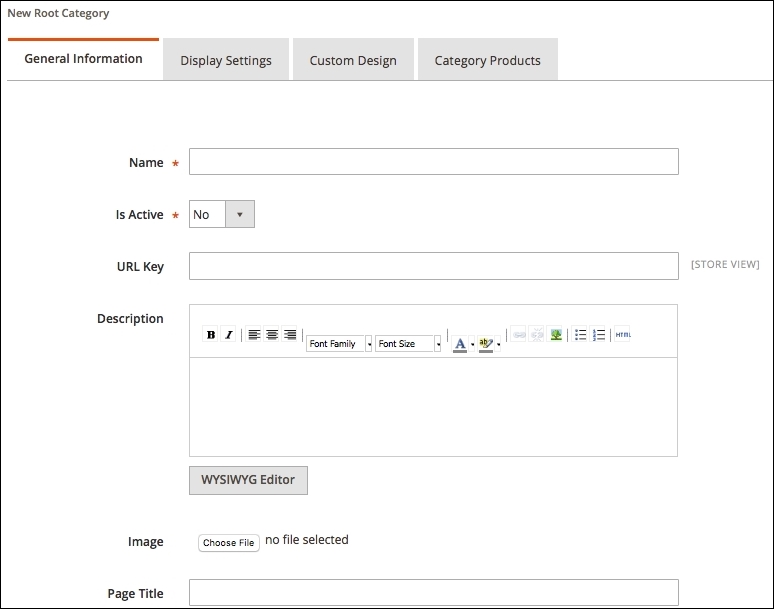Click the unlink icon
Viewport: 774px width, 609px height.
click(x=537, y=335)
